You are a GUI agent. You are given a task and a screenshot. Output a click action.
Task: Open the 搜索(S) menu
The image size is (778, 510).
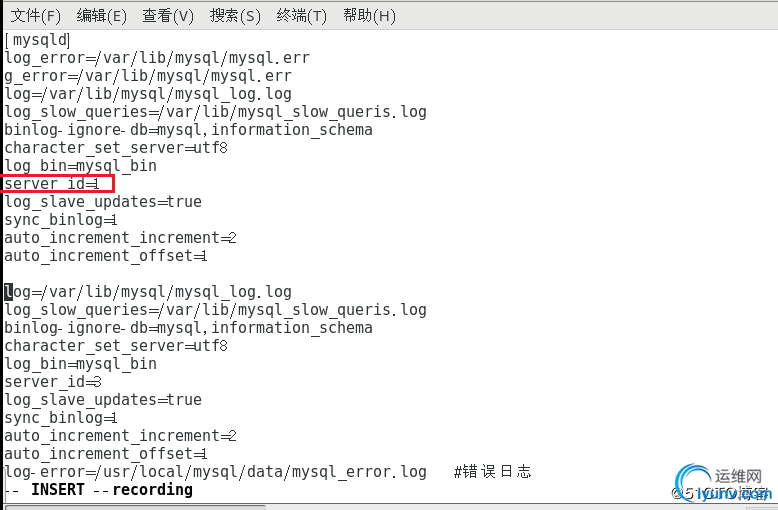coord(235,16)
